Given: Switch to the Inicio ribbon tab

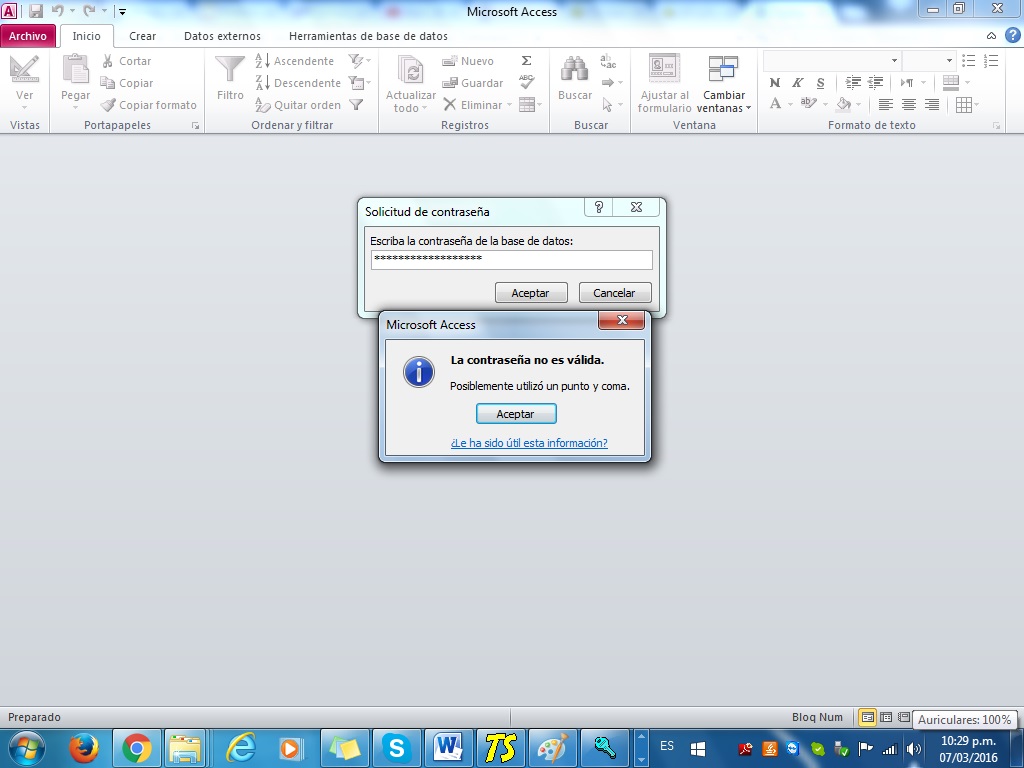Looking at the screenshot, I should point(86,36).
